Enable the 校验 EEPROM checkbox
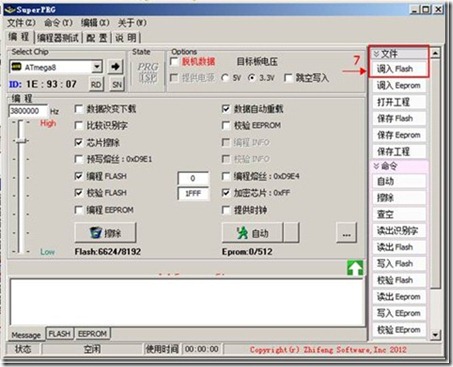 [226, 126]
